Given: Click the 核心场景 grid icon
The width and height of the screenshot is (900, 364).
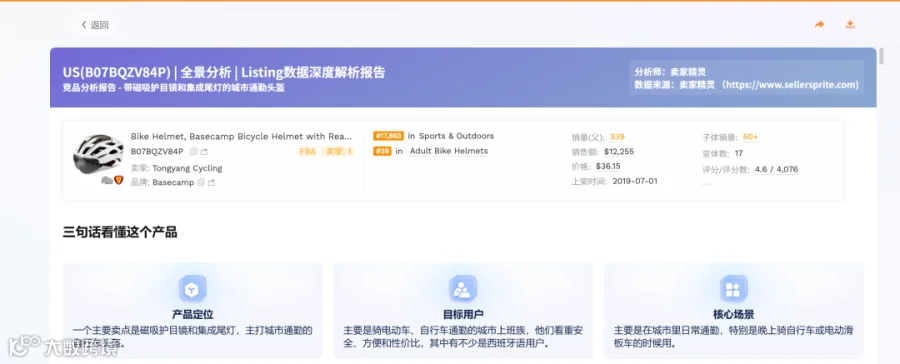Looking at the screenshot, I should pos(734,289).
